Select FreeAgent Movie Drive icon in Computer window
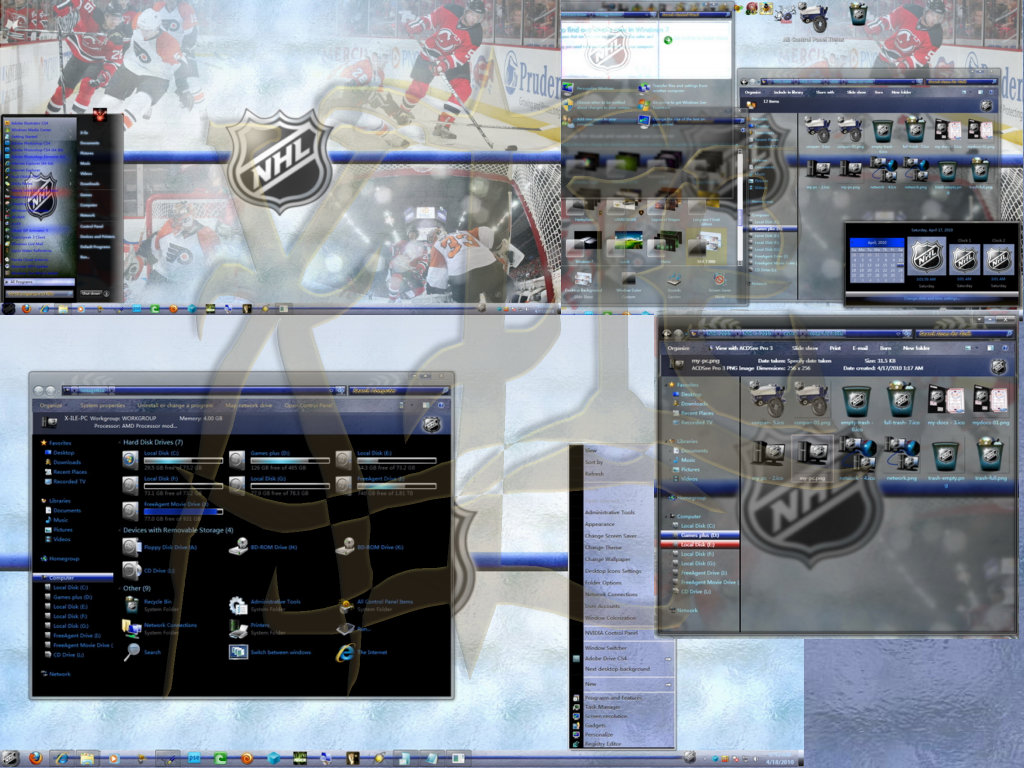The image size is (1024, 768). 131,511
